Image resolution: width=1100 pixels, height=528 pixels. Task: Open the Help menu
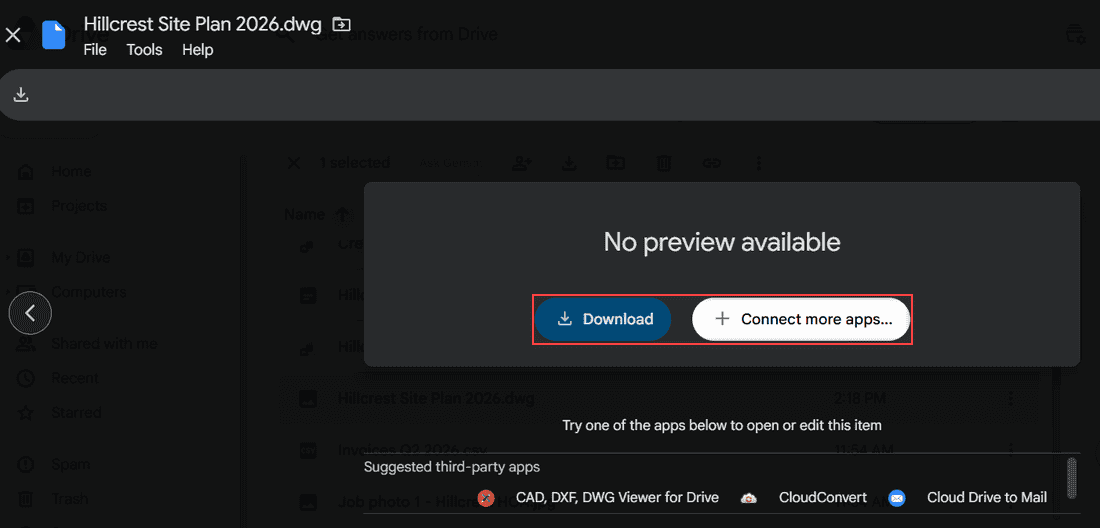point(198,50)
